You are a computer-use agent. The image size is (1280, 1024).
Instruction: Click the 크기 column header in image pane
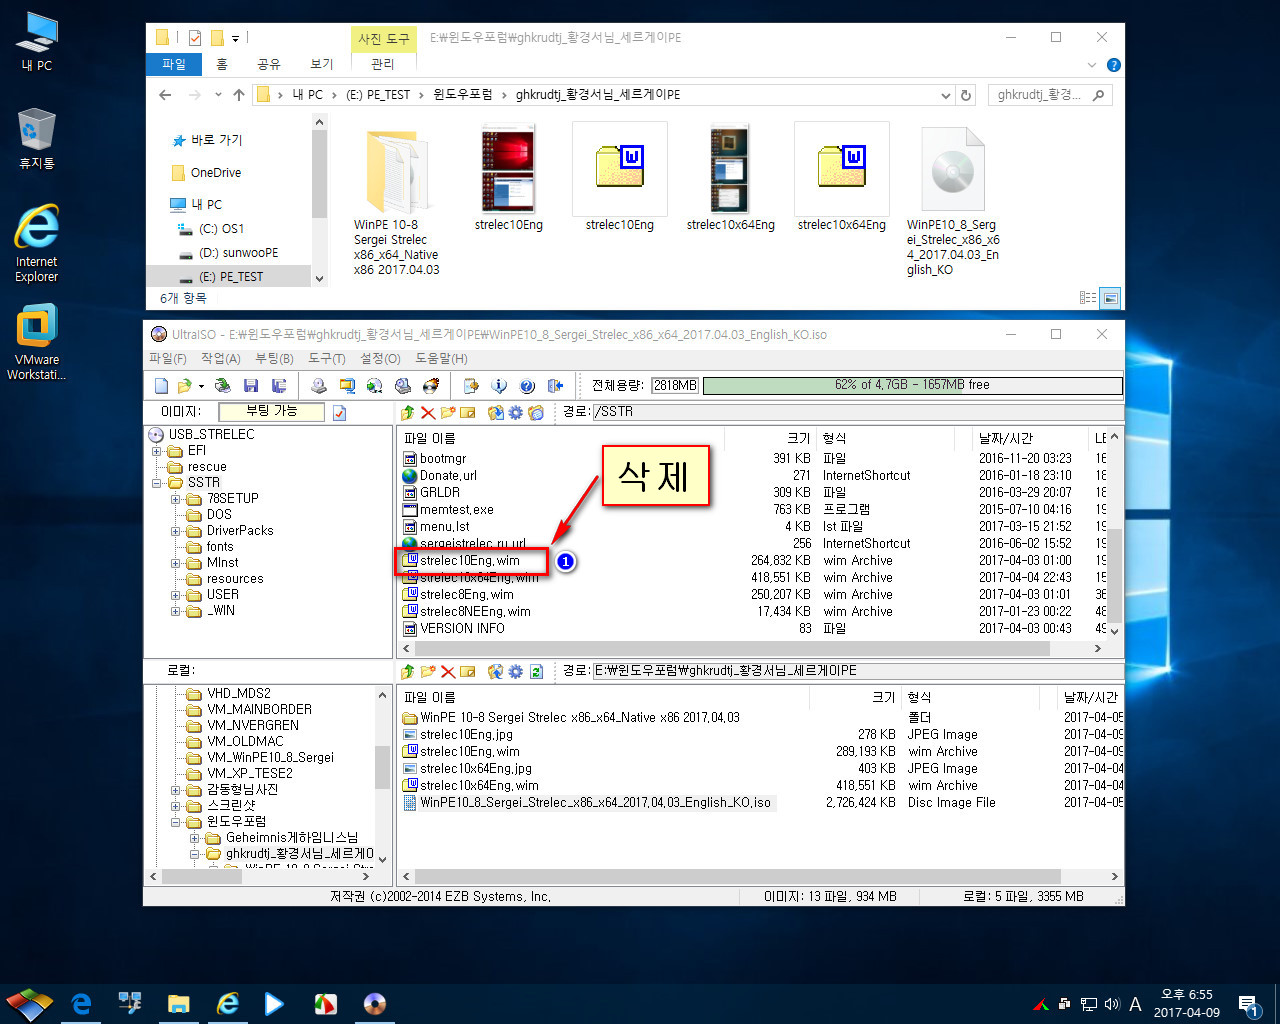[x=798, y=439]
